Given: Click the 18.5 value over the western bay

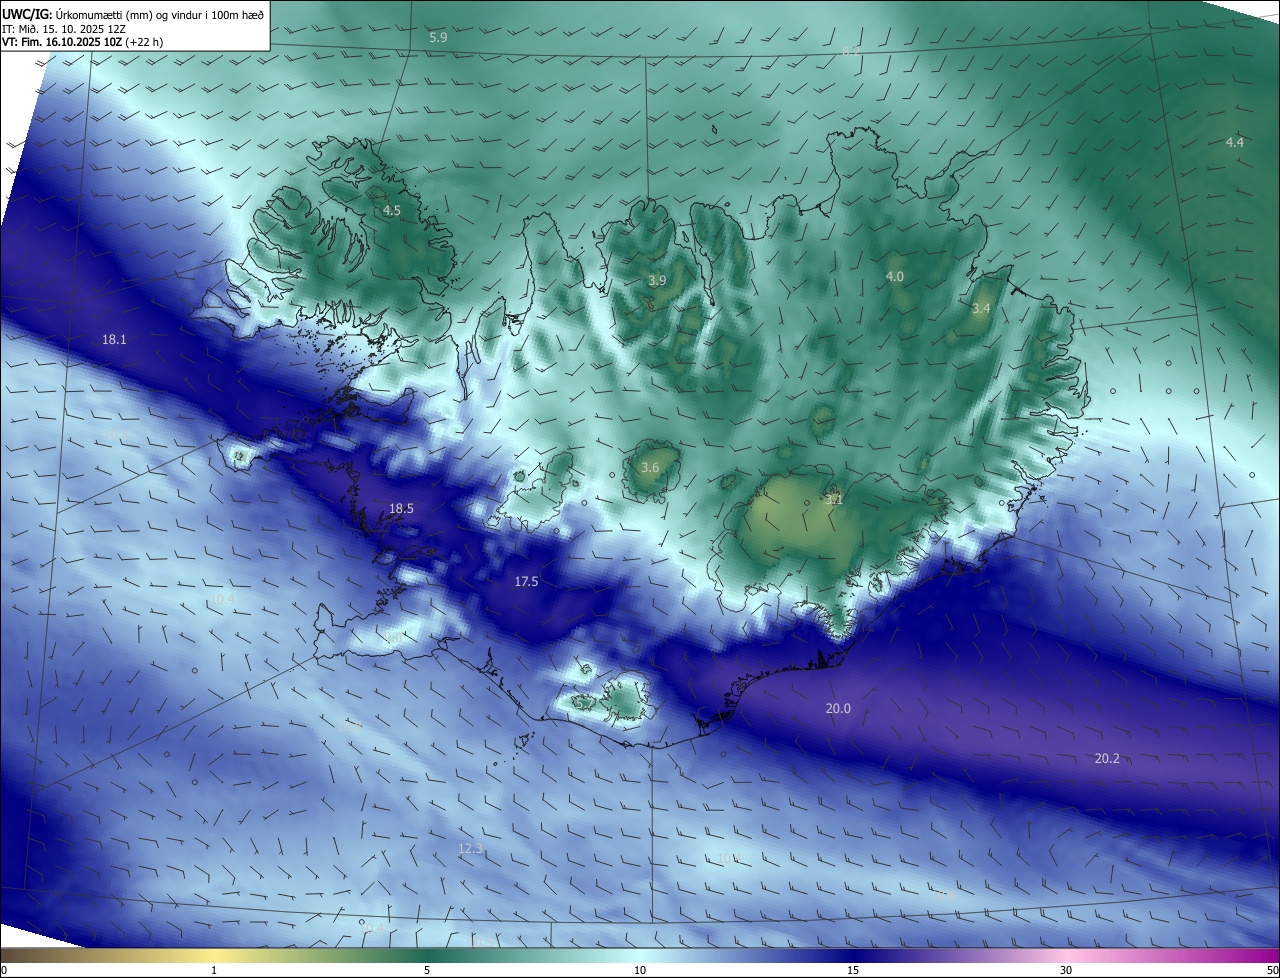Looking at the screenshot, I should (x=401, y=509).
